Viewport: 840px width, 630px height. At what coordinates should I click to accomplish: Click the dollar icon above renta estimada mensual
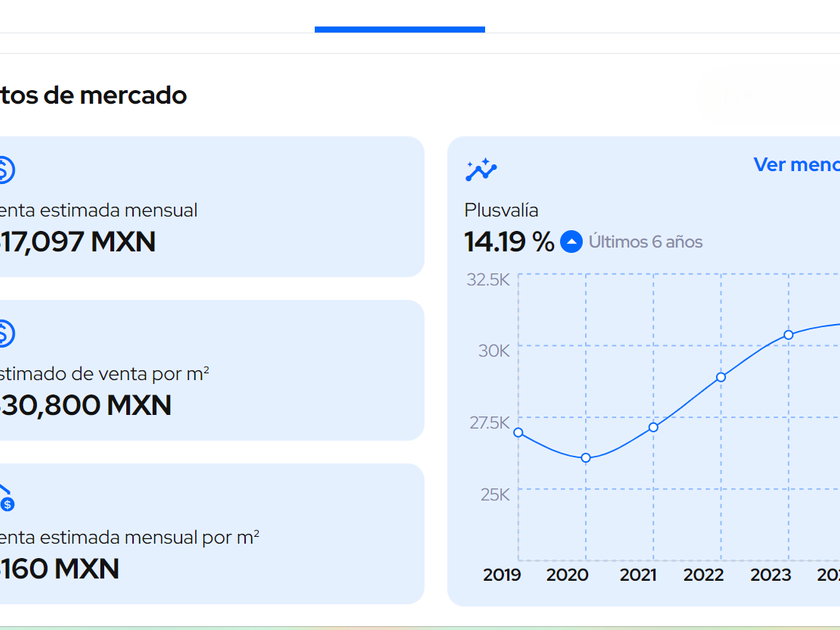tap(6, 170)
